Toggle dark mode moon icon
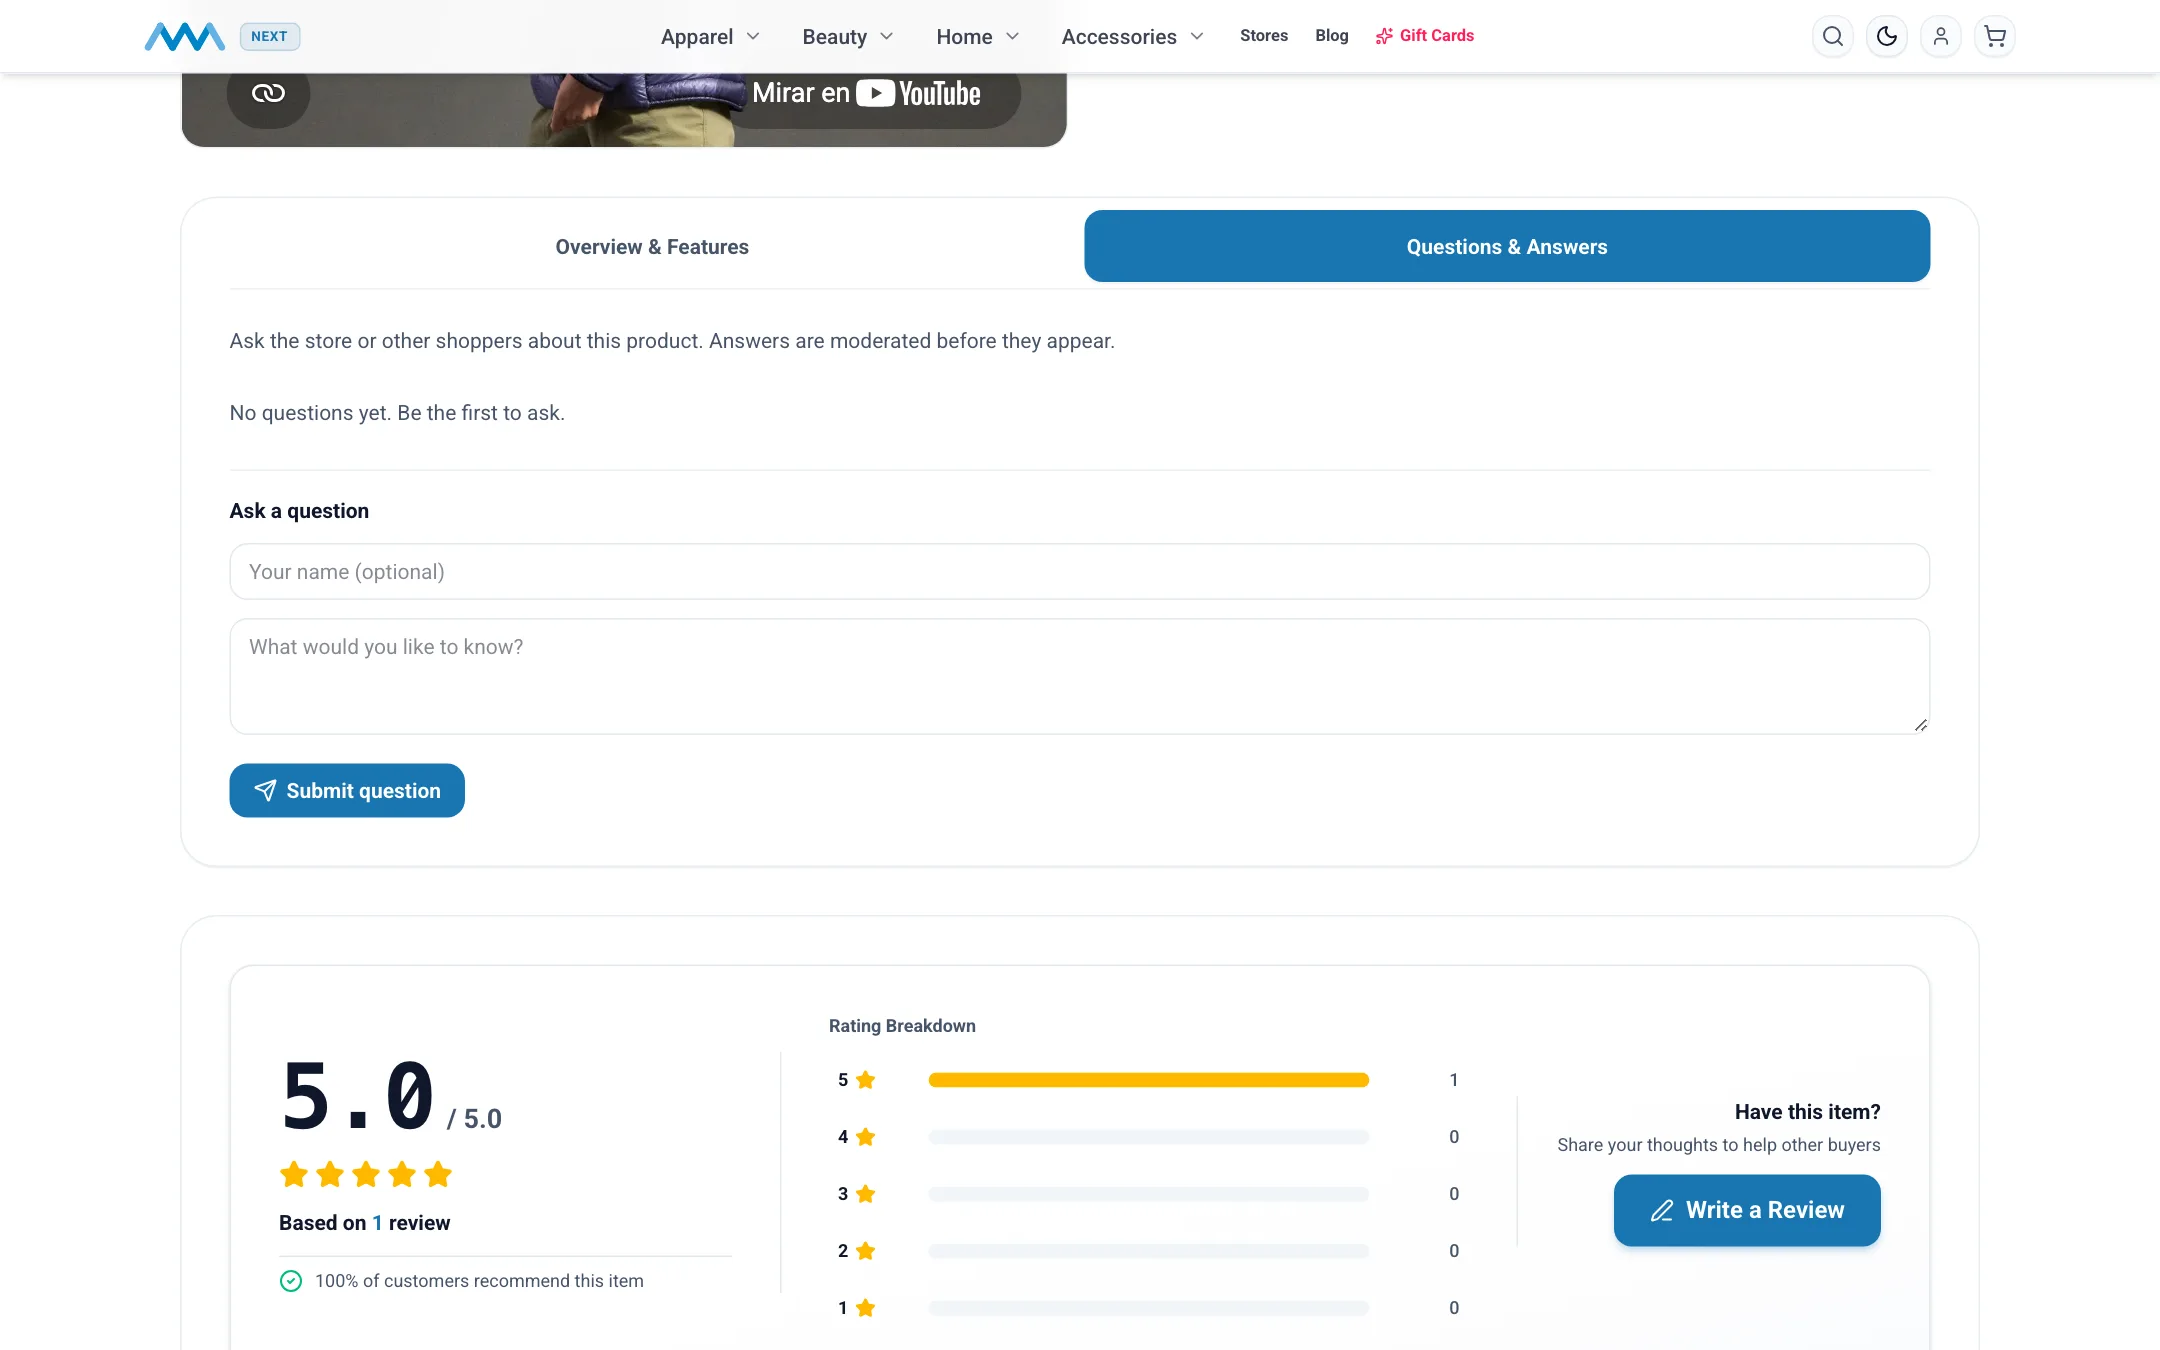 tap(1886, 36)
